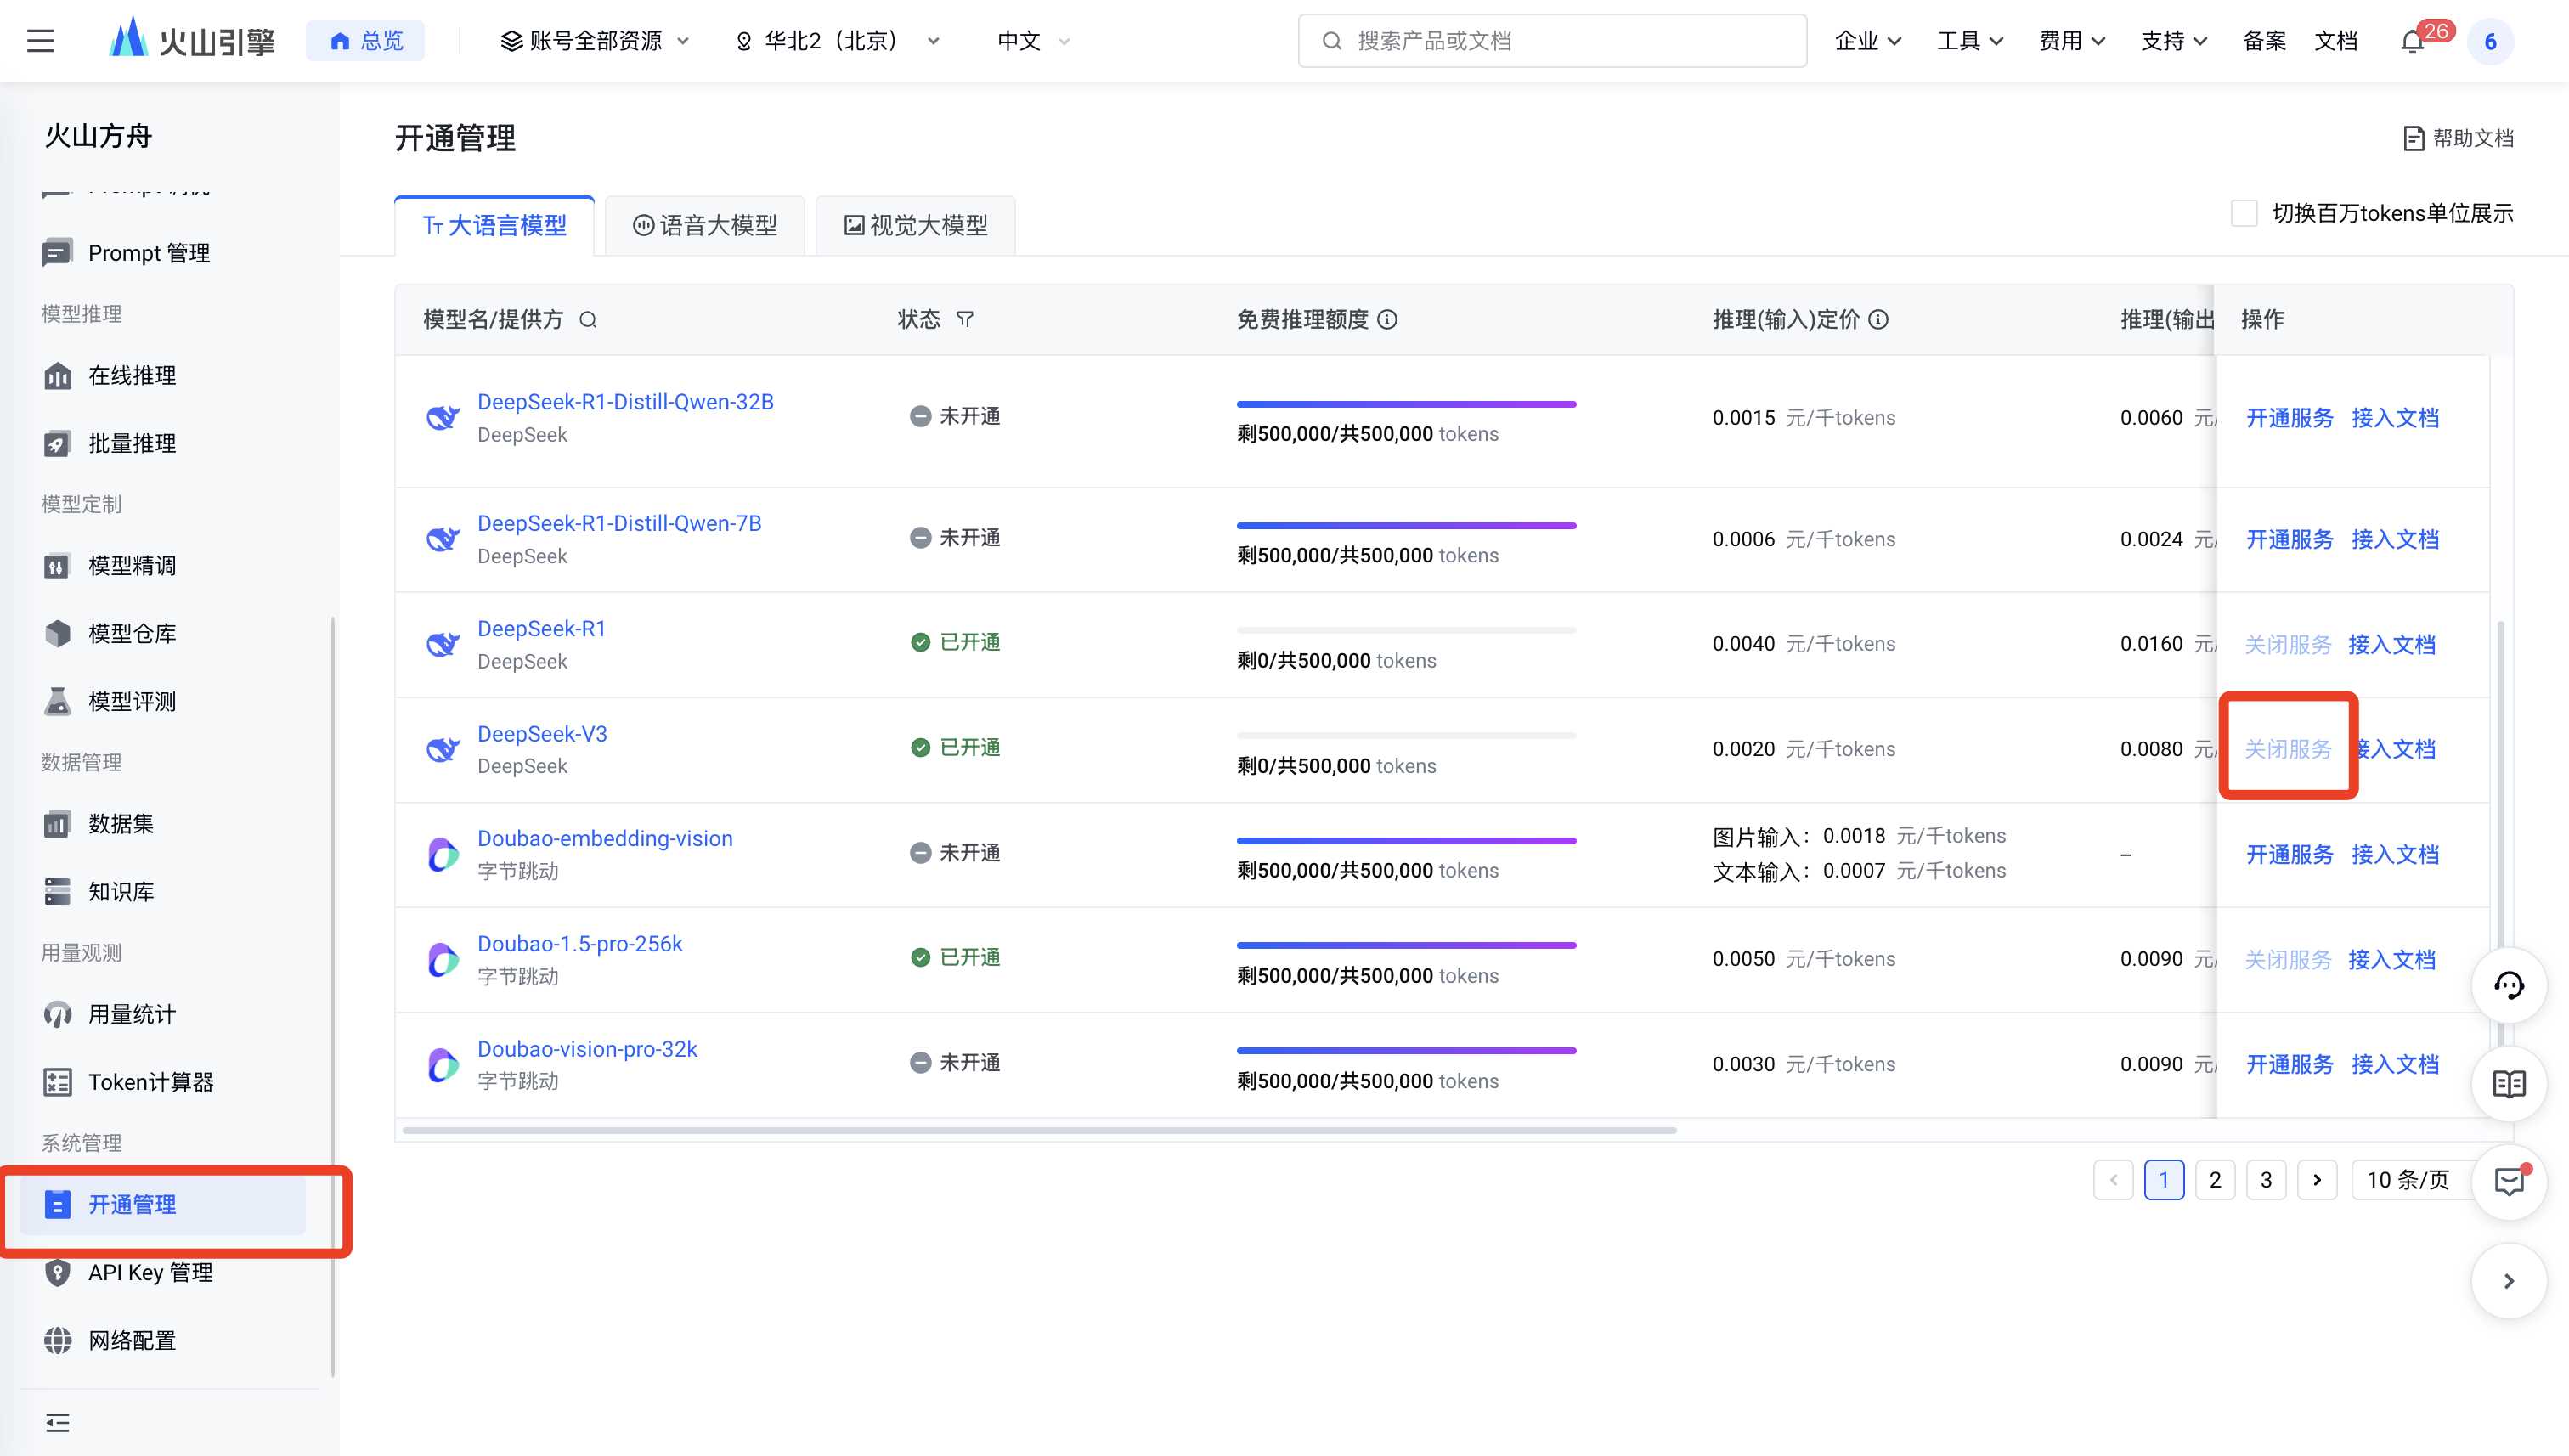The height and width of the screenshot is (1456, 2569).
Task: Switch to the 语音大模型 tab
Action: 705,225
